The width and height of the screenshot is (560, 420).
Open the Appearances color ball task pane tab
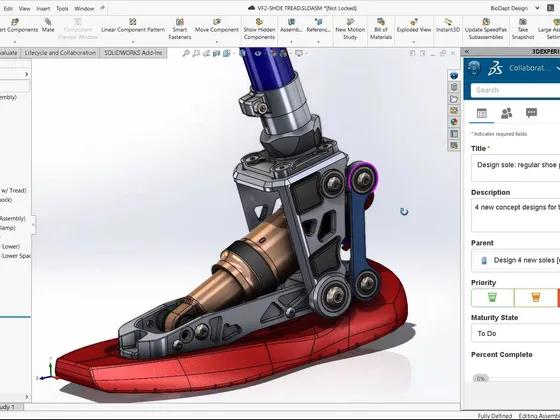[x=454, y=122]
